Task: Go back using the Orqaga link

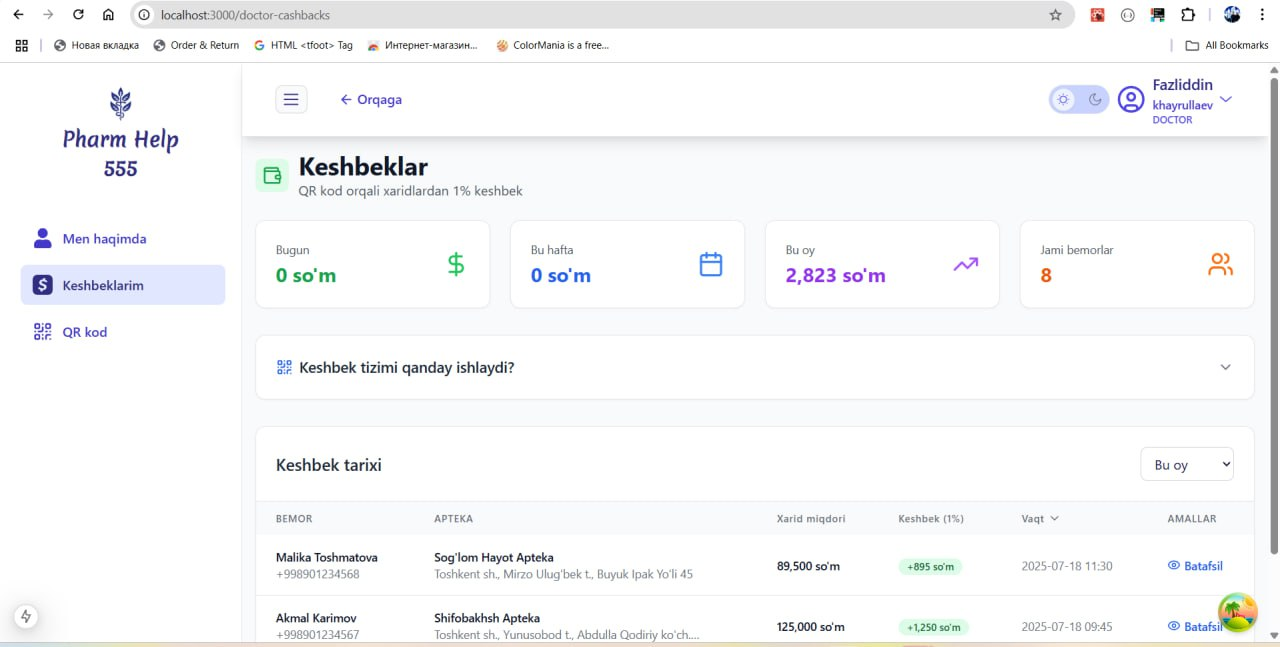Action: pyautogui.click(x=371, y=99)
